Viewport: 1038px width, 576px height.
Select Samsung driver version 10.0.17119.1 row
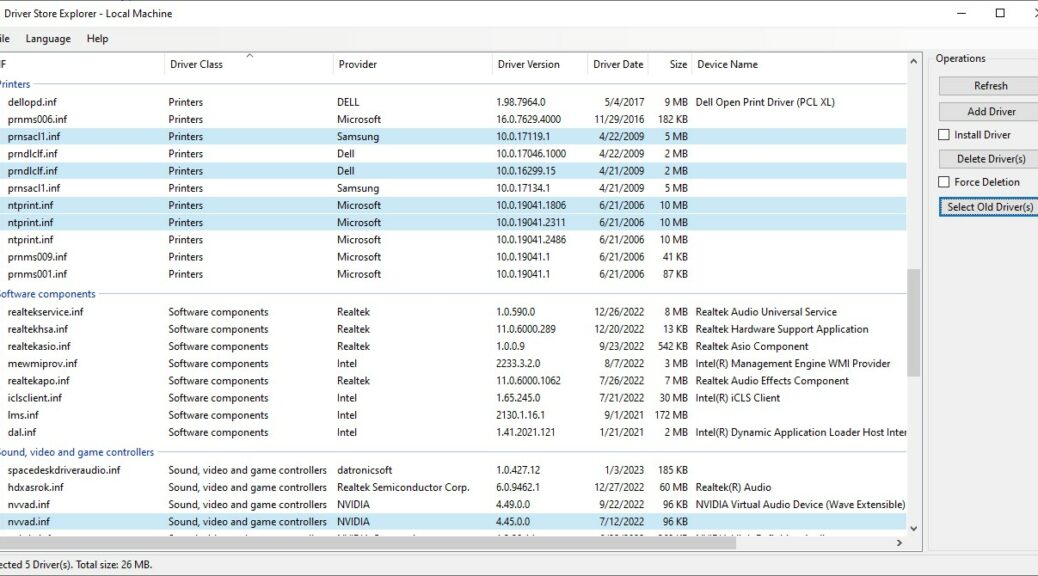pyautogui.click(x=453, y=136)
